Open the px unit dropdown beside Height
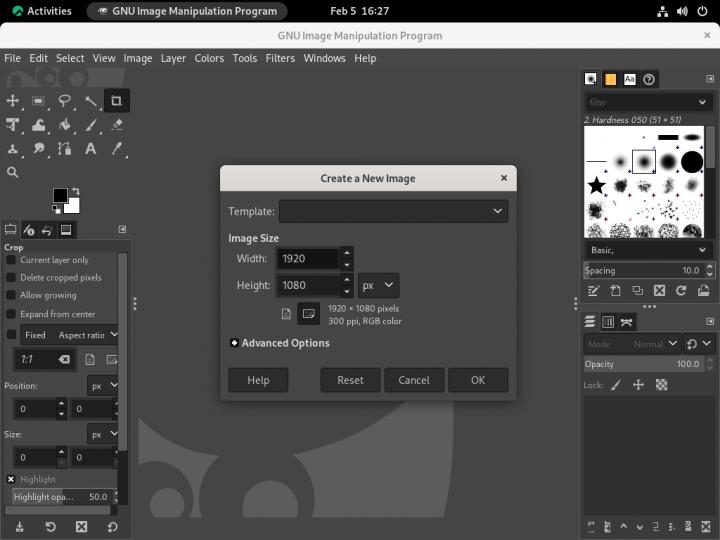This screenshot has height=540, width=720. click(x=378, y=285)
